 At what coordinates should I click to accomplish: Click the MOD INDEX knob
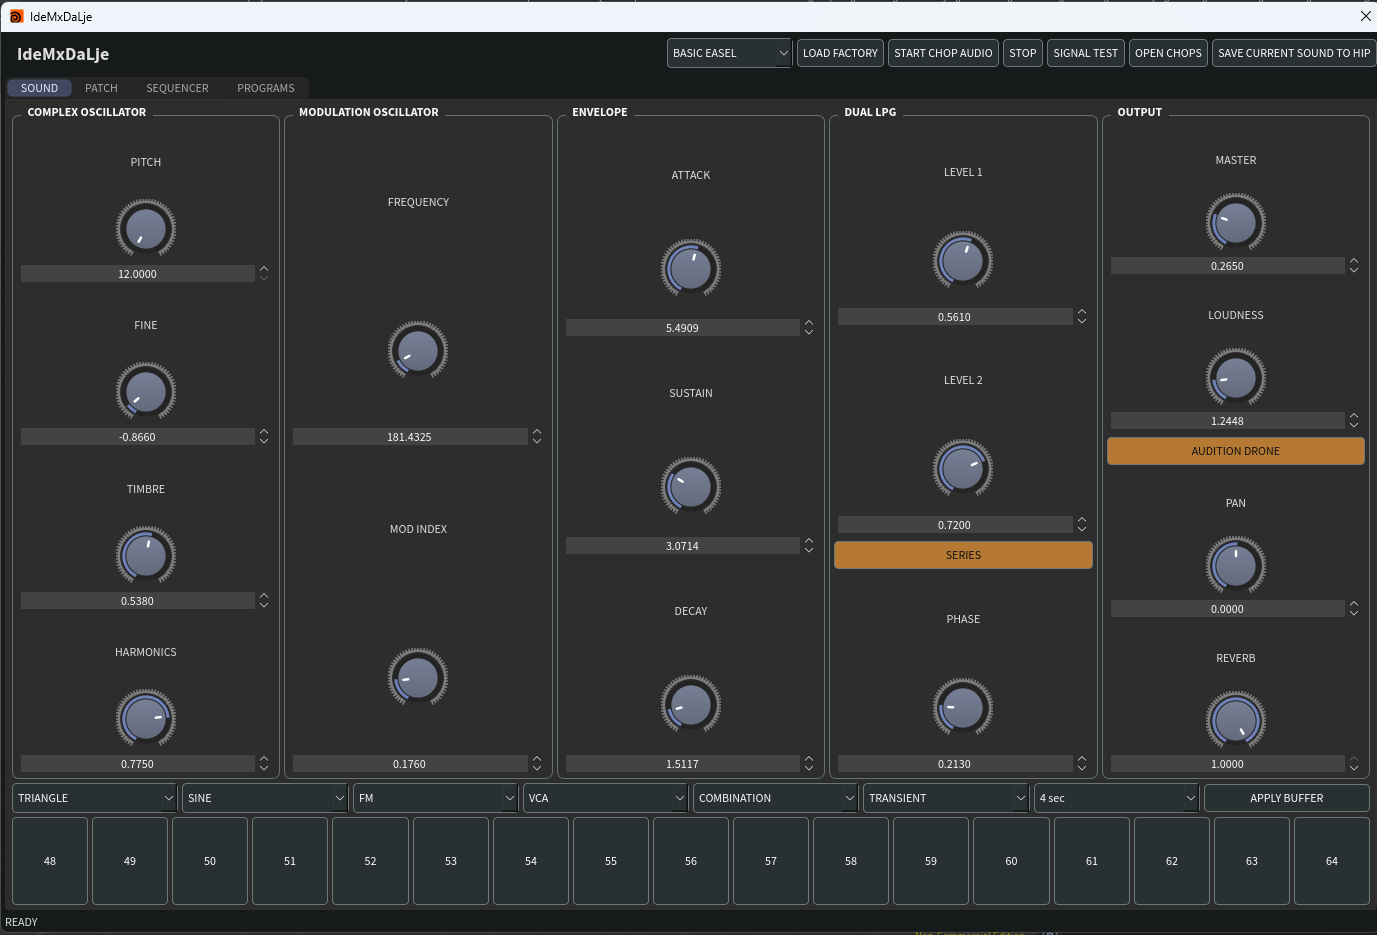click(418, 678)
